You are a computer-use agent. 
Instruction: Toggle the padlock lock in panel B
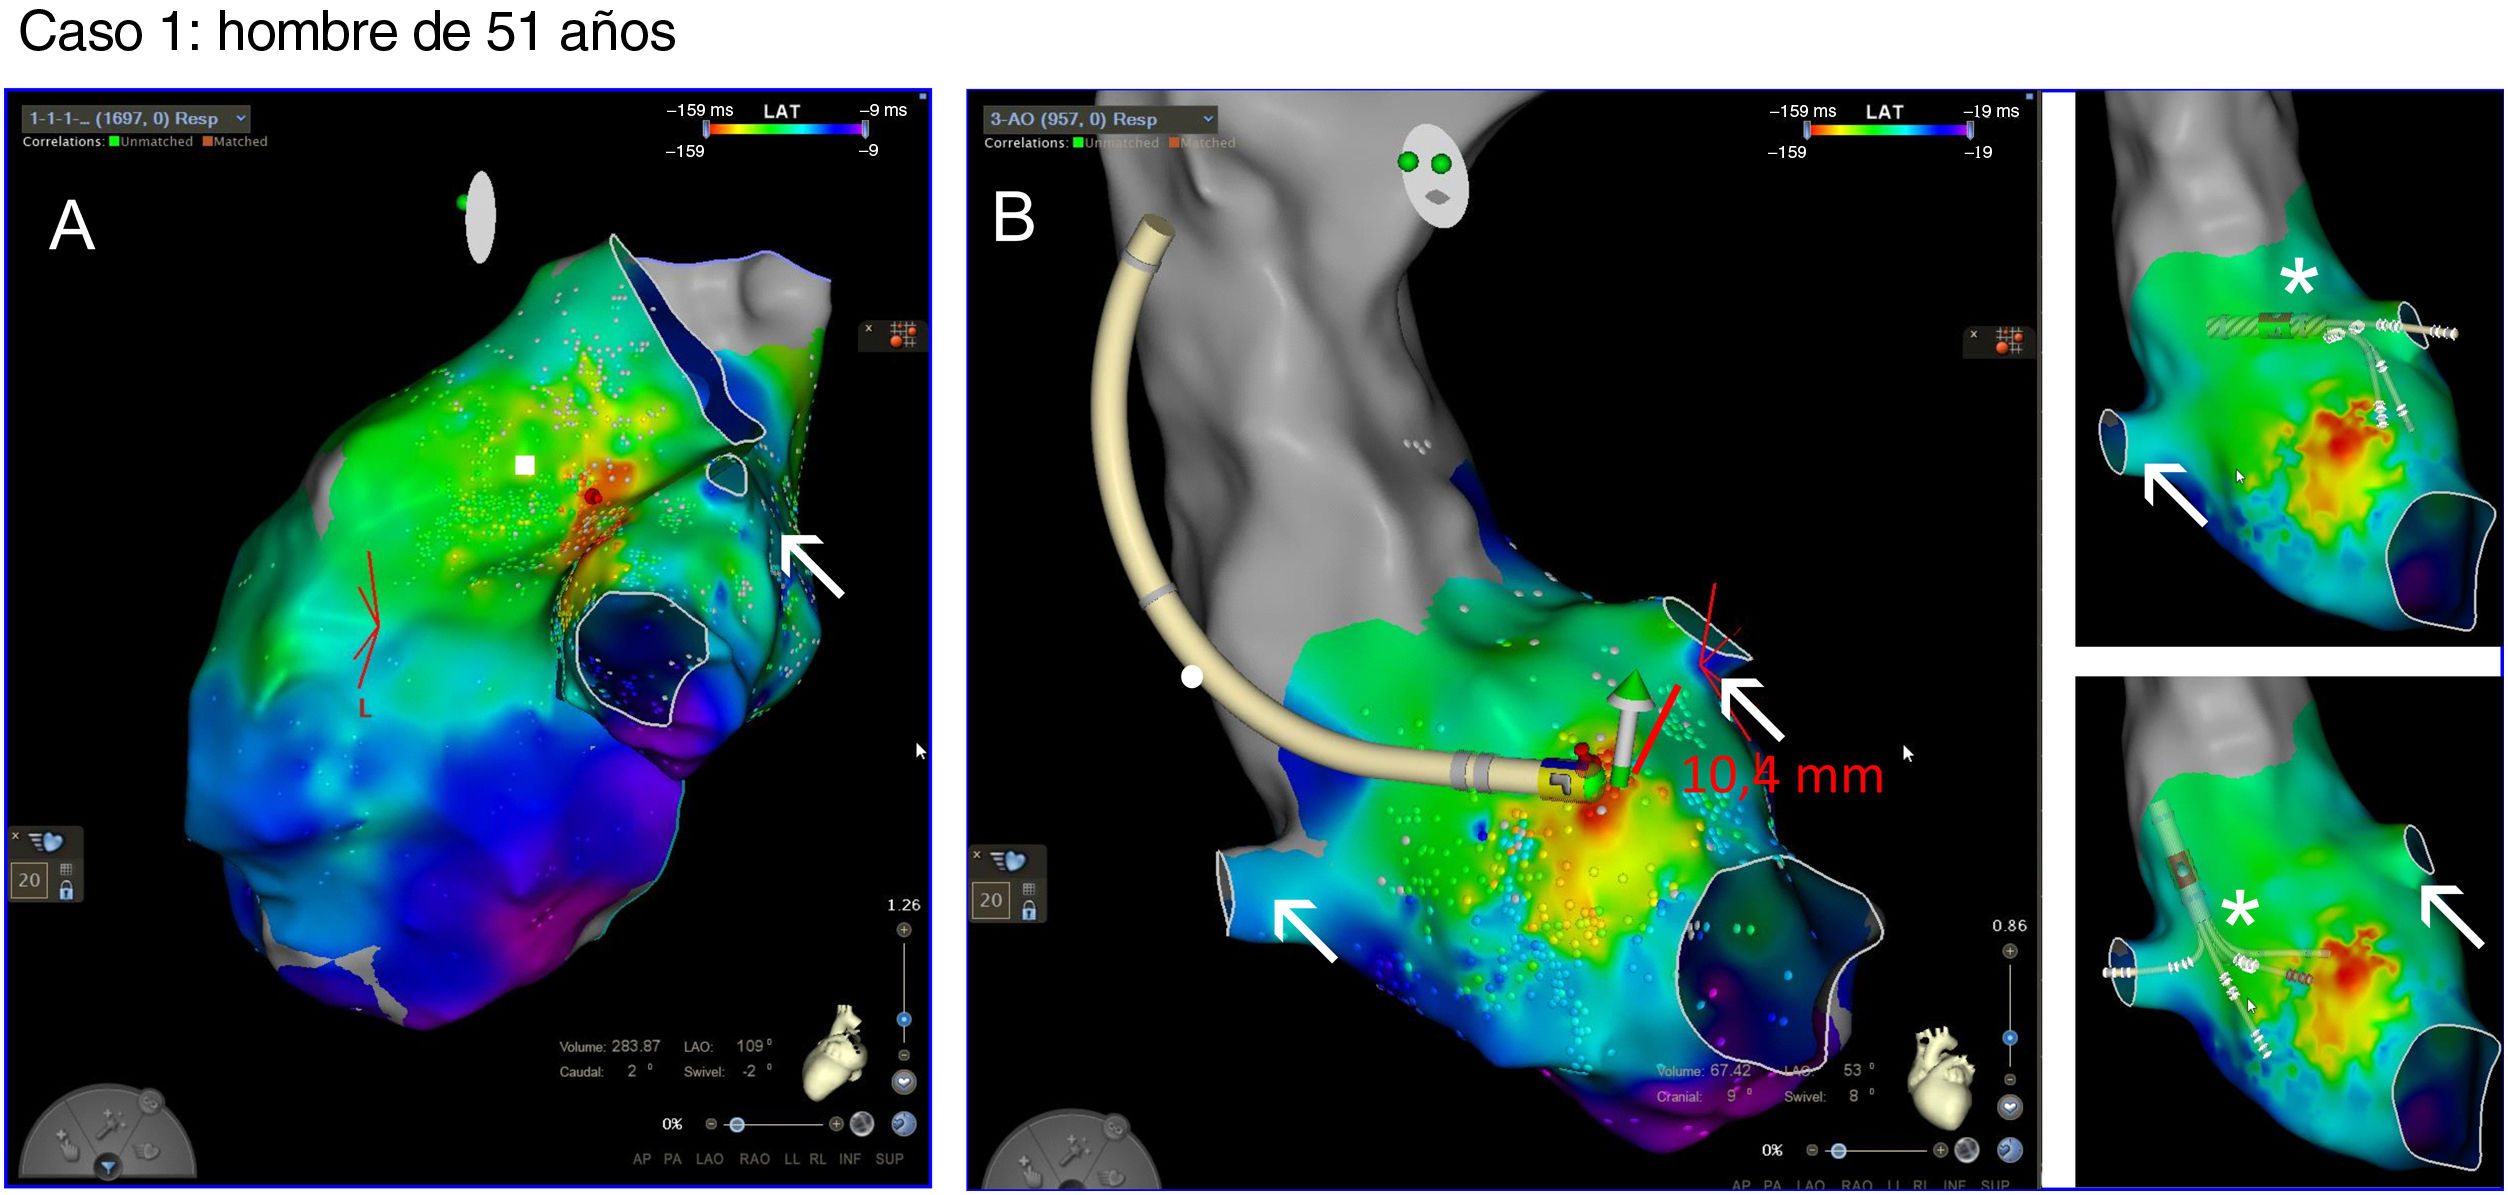(x=1029, y=910)
